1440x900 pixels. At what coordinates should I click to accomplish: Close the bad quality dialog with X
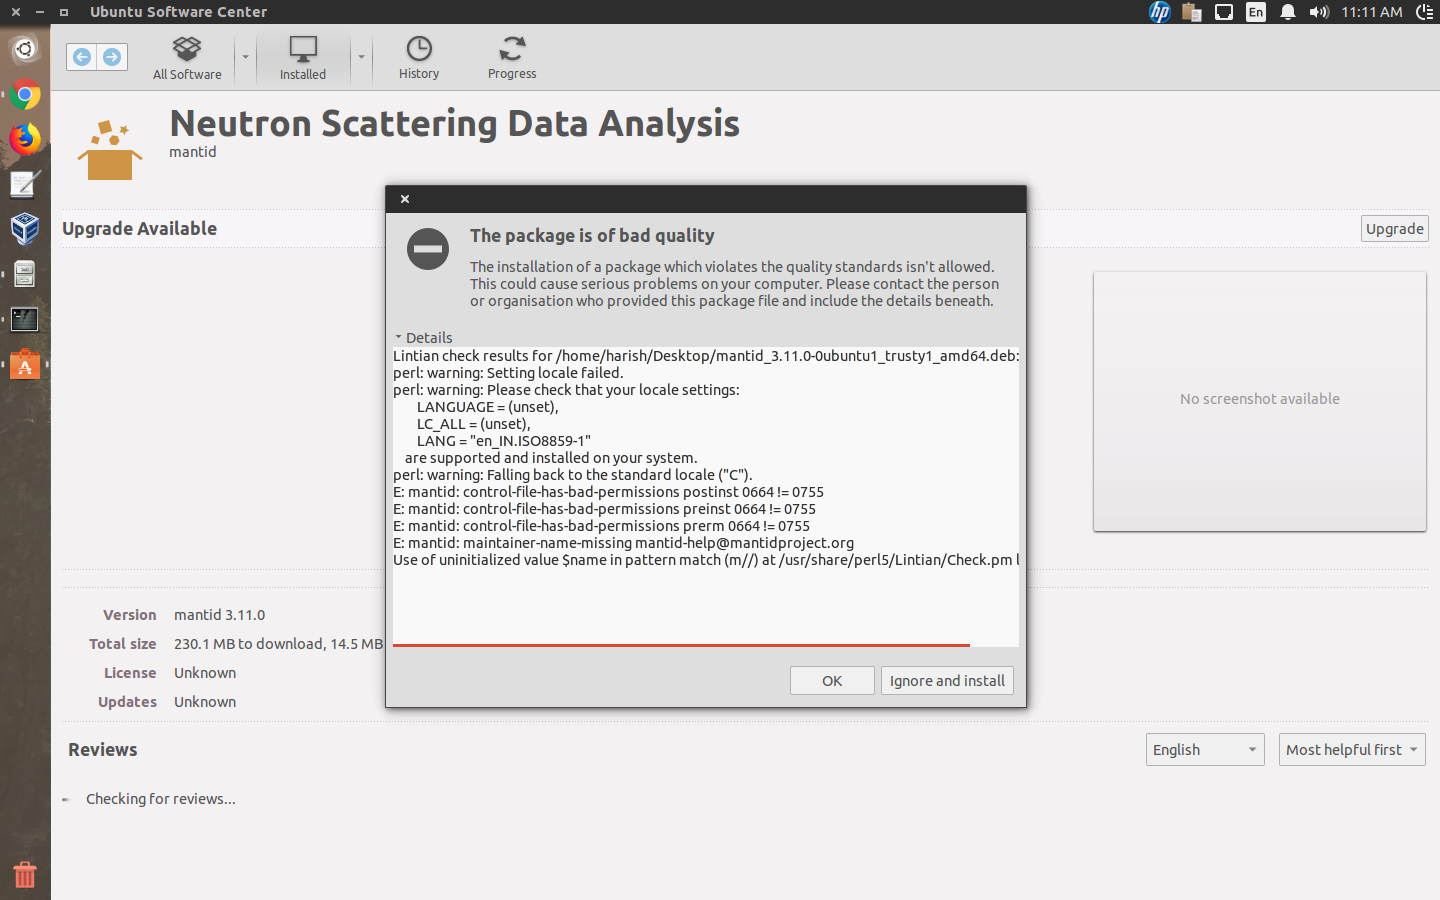tap(405, 199)
